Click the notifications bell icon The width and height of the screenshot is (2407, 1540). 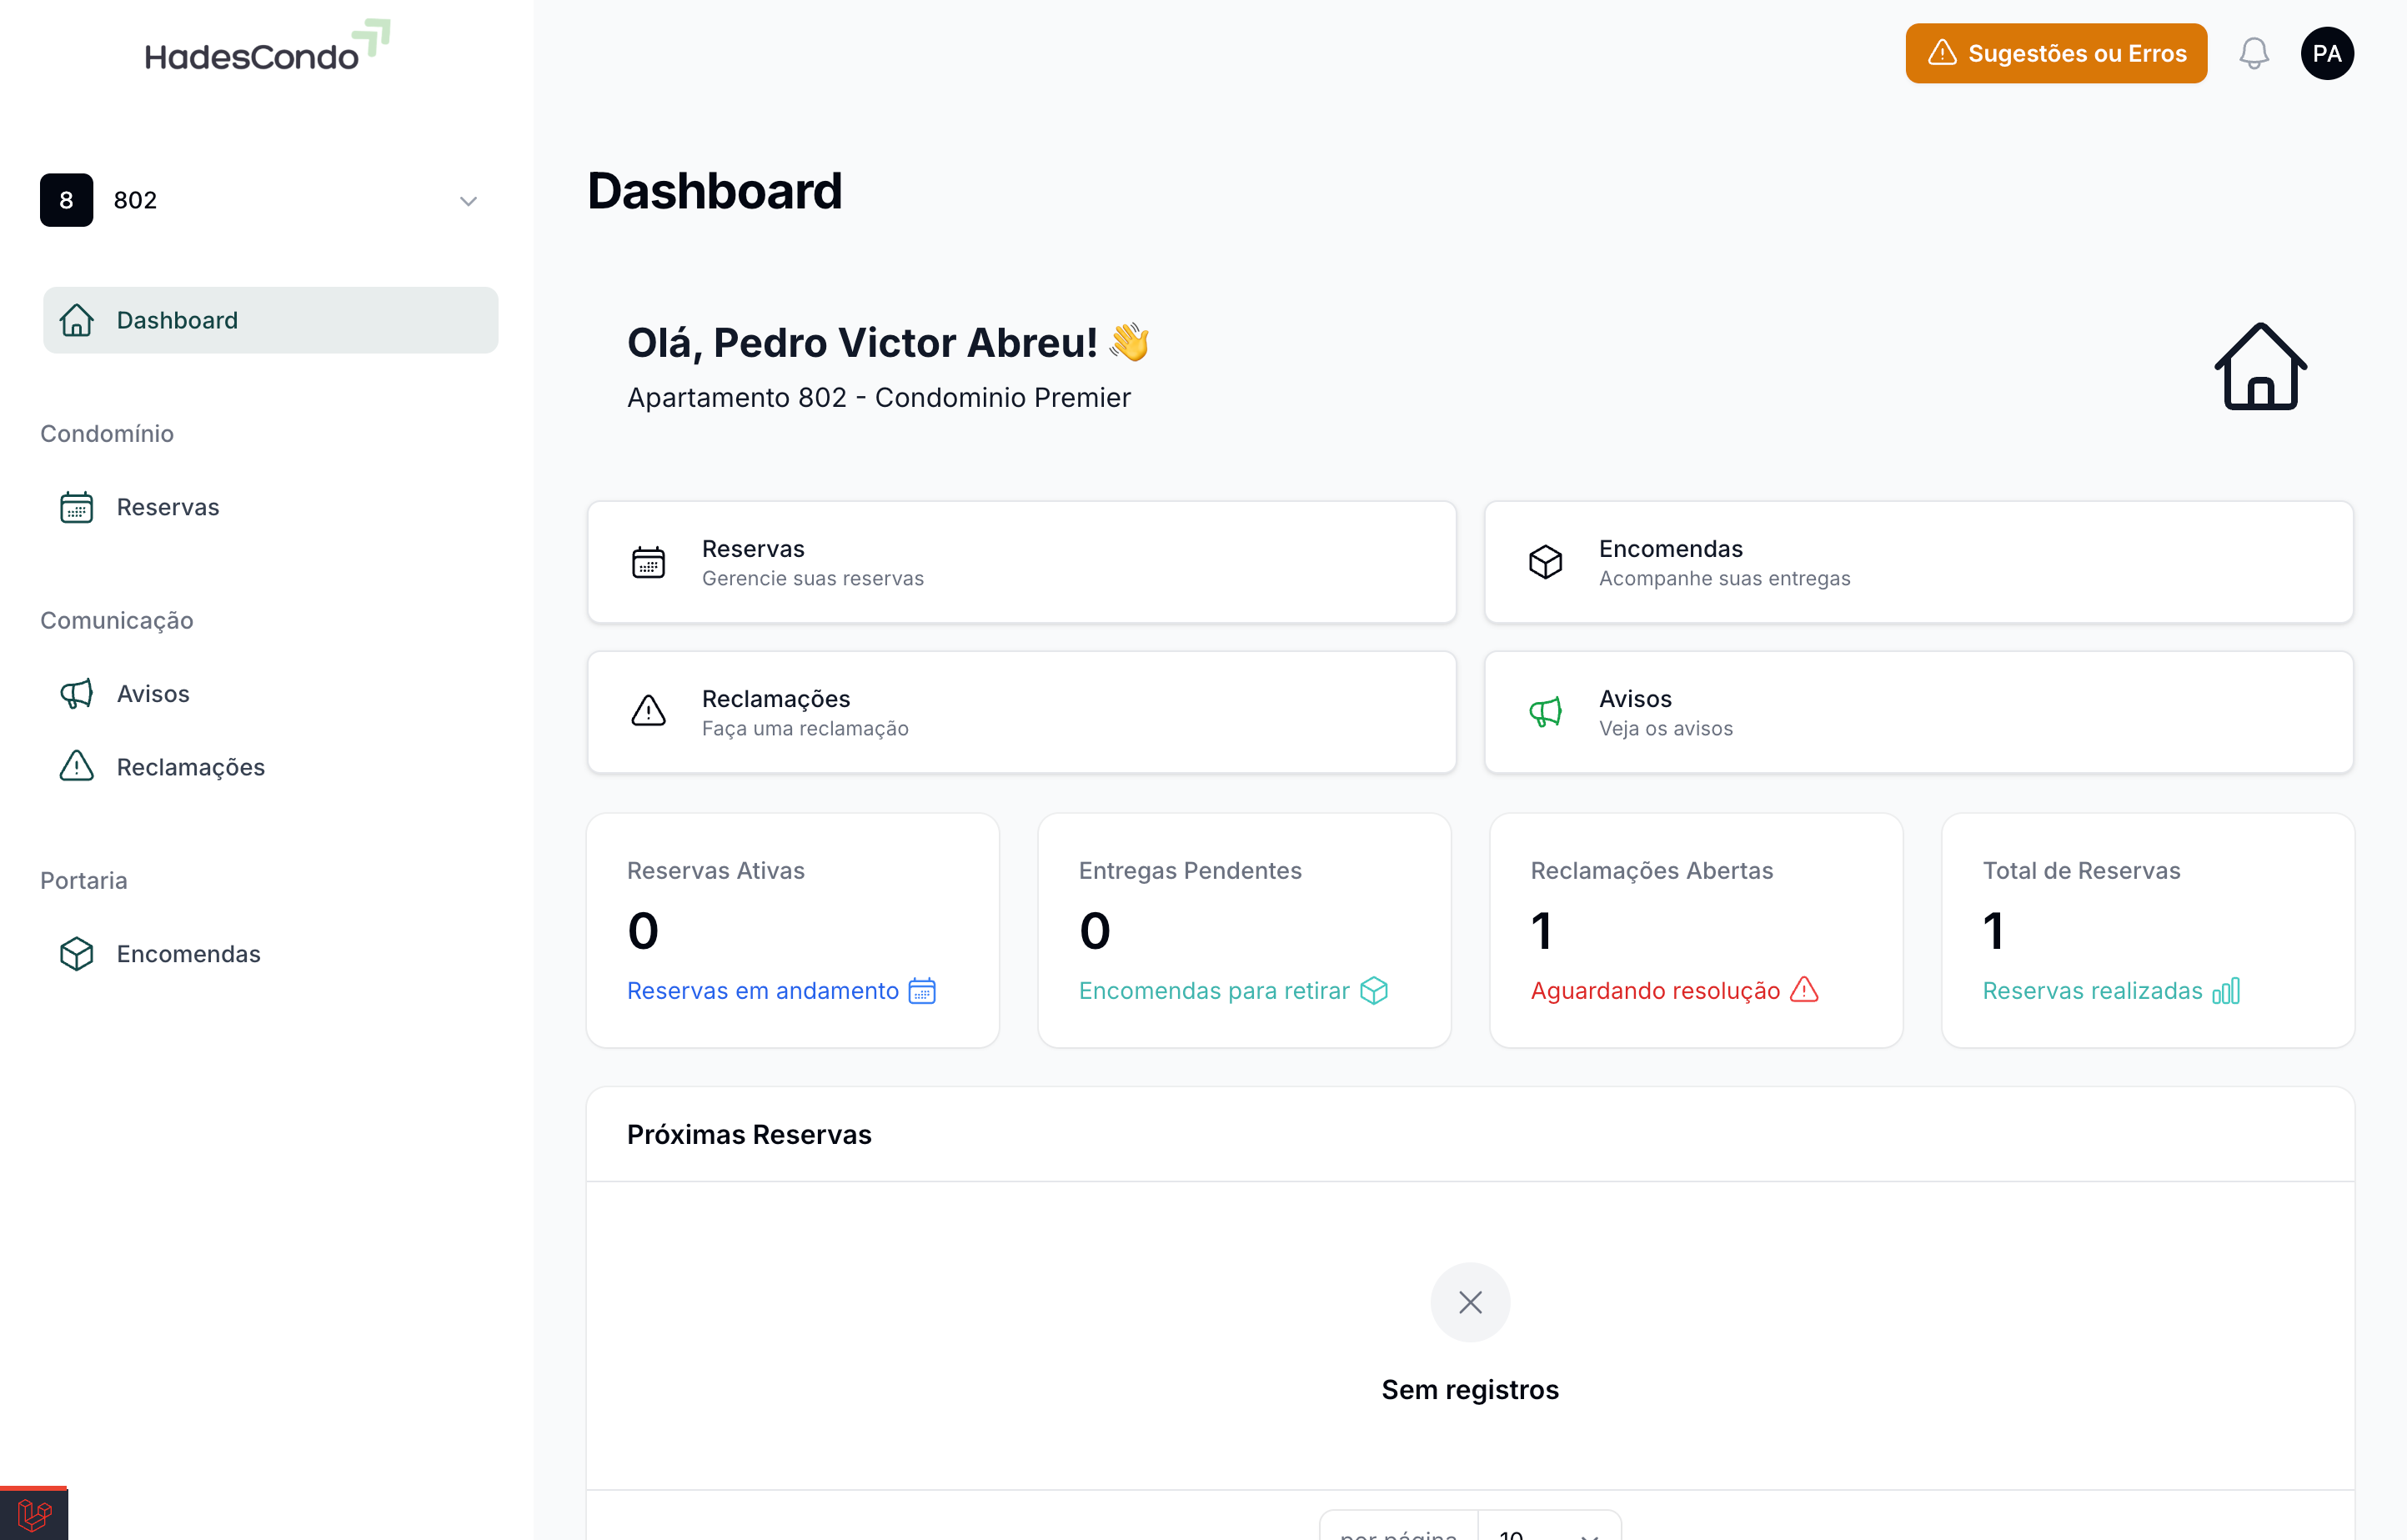point(2253,53)
